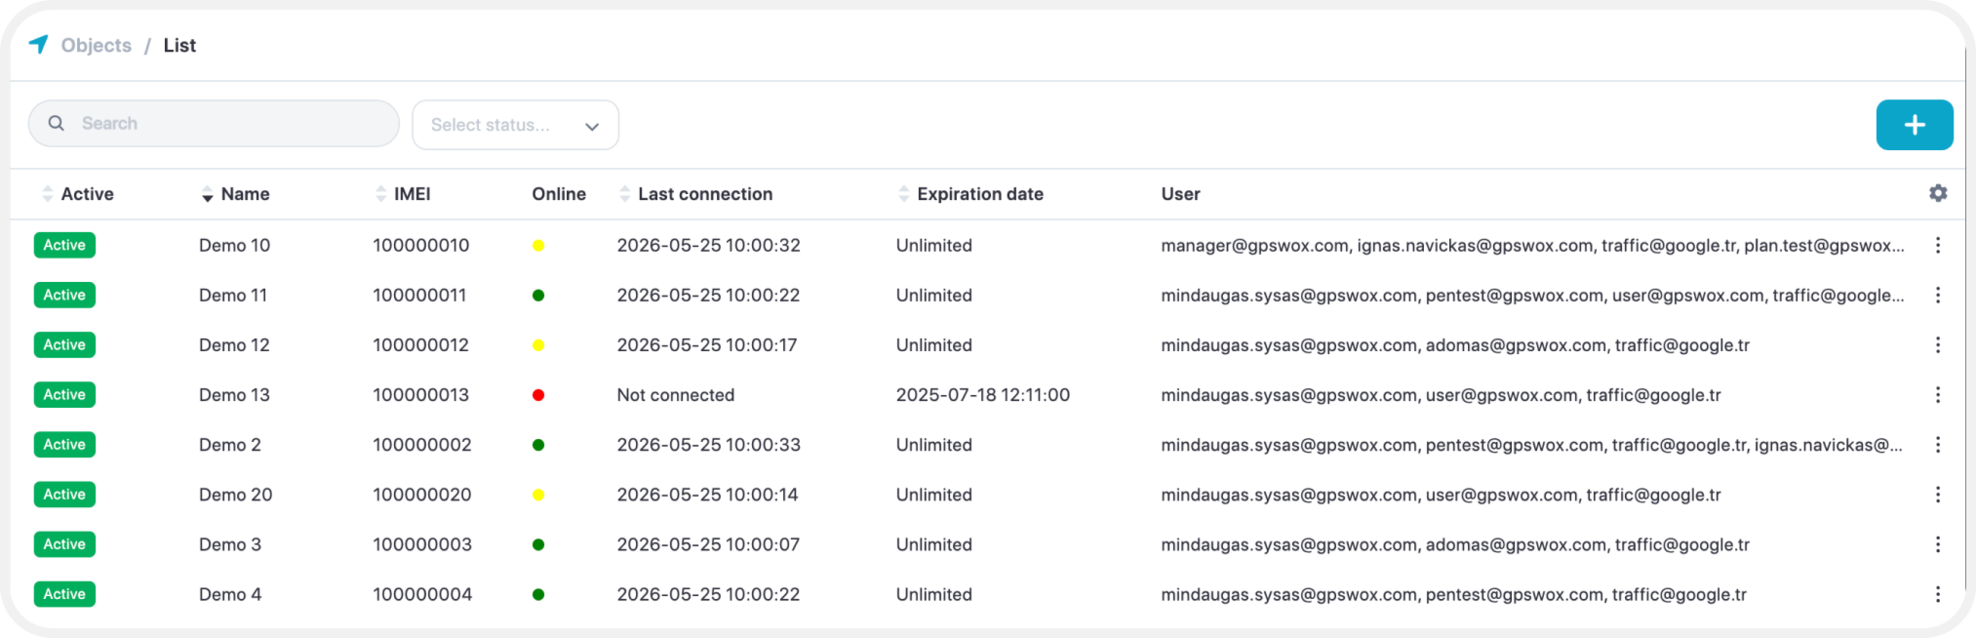
Task: Open the Demo 12 object name
Action: click(234, 345)
